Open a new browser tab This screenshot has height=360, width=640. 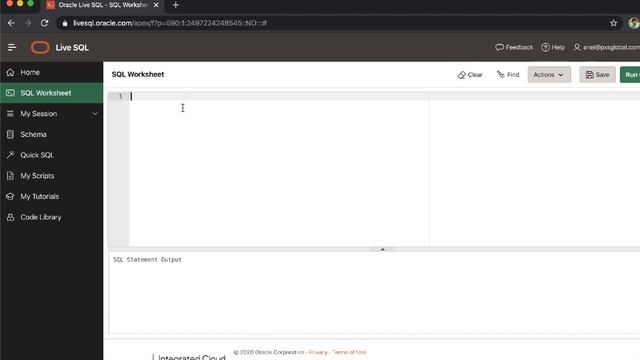[176, 5]
